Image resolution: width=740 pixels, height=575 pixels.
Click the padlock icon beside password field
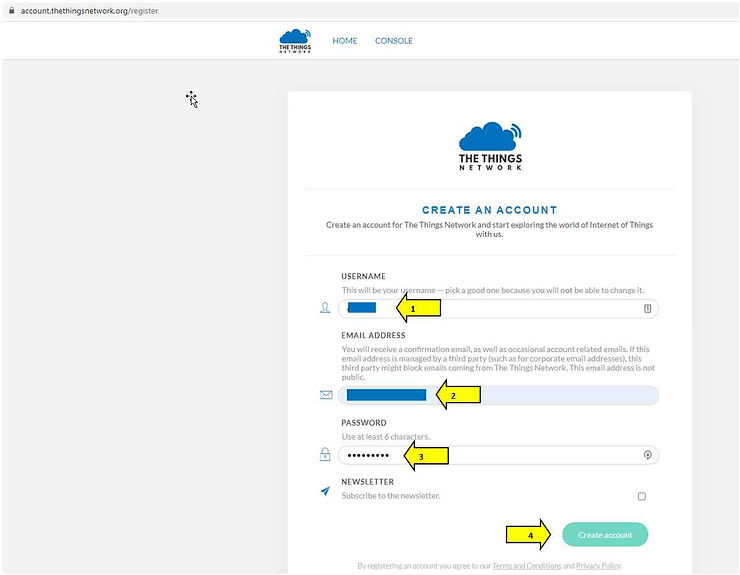click(325, 454)
